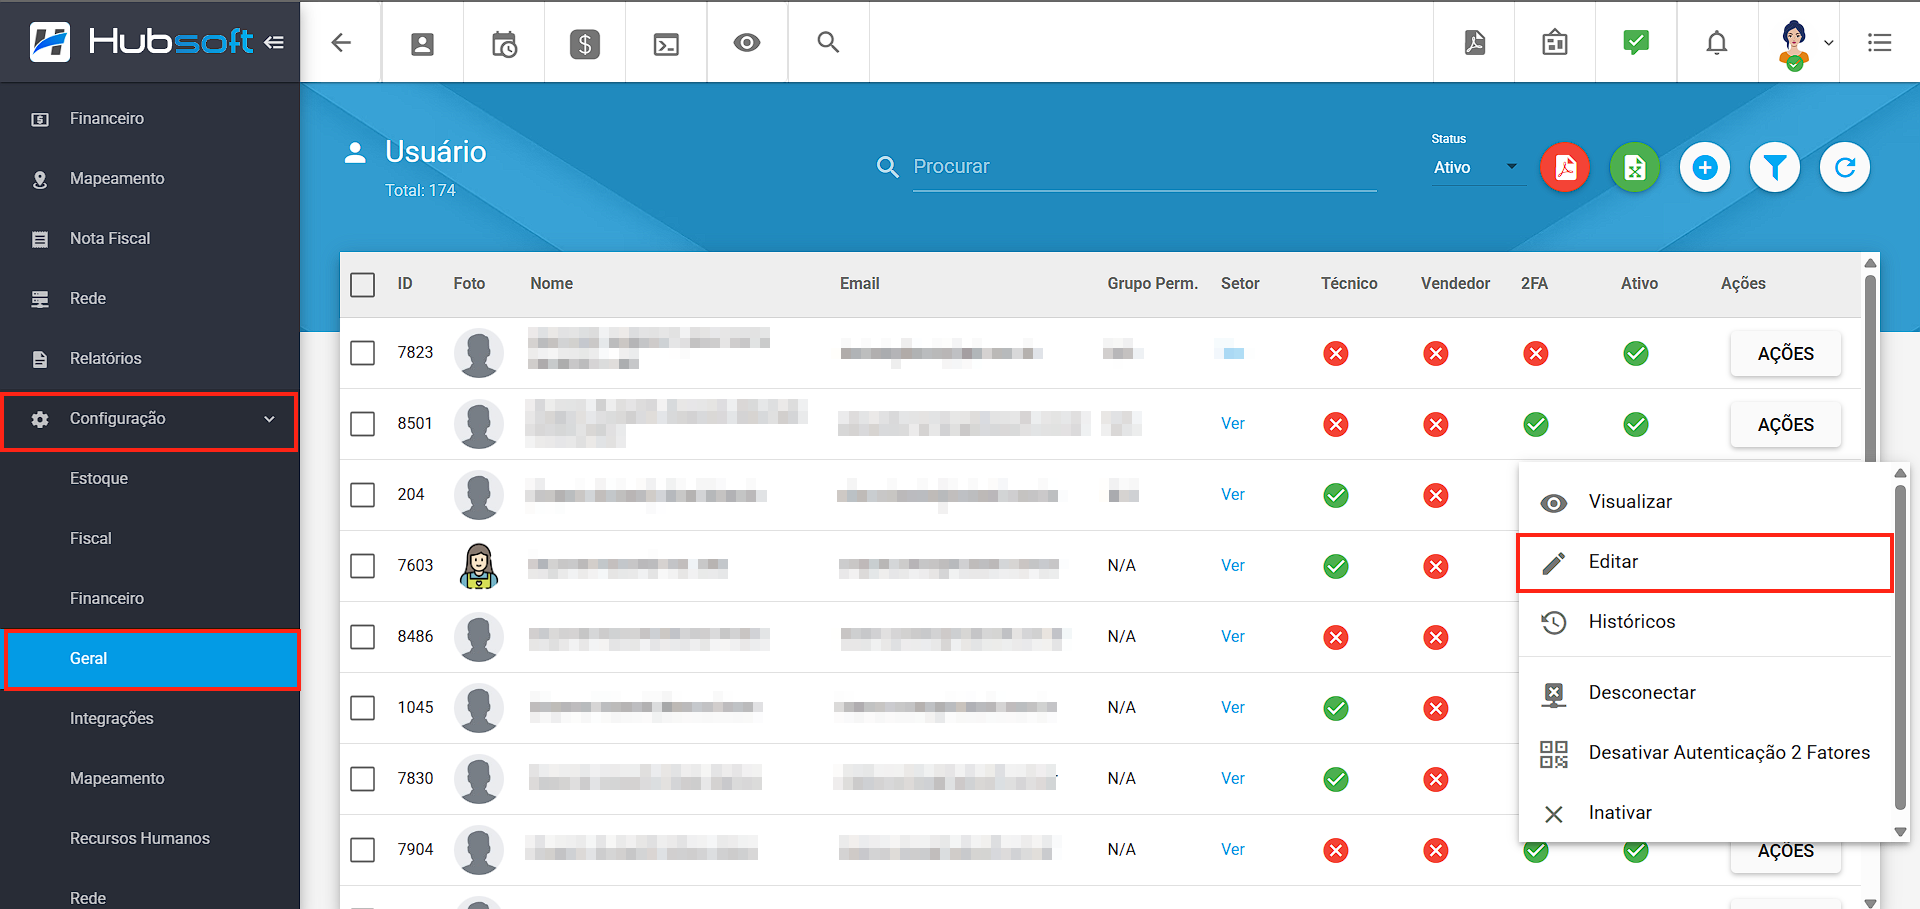The height and width of the screenshot is (909, 1920).
Task: Select the checkbox for user 7830
Action: click(x=363, y=779)
